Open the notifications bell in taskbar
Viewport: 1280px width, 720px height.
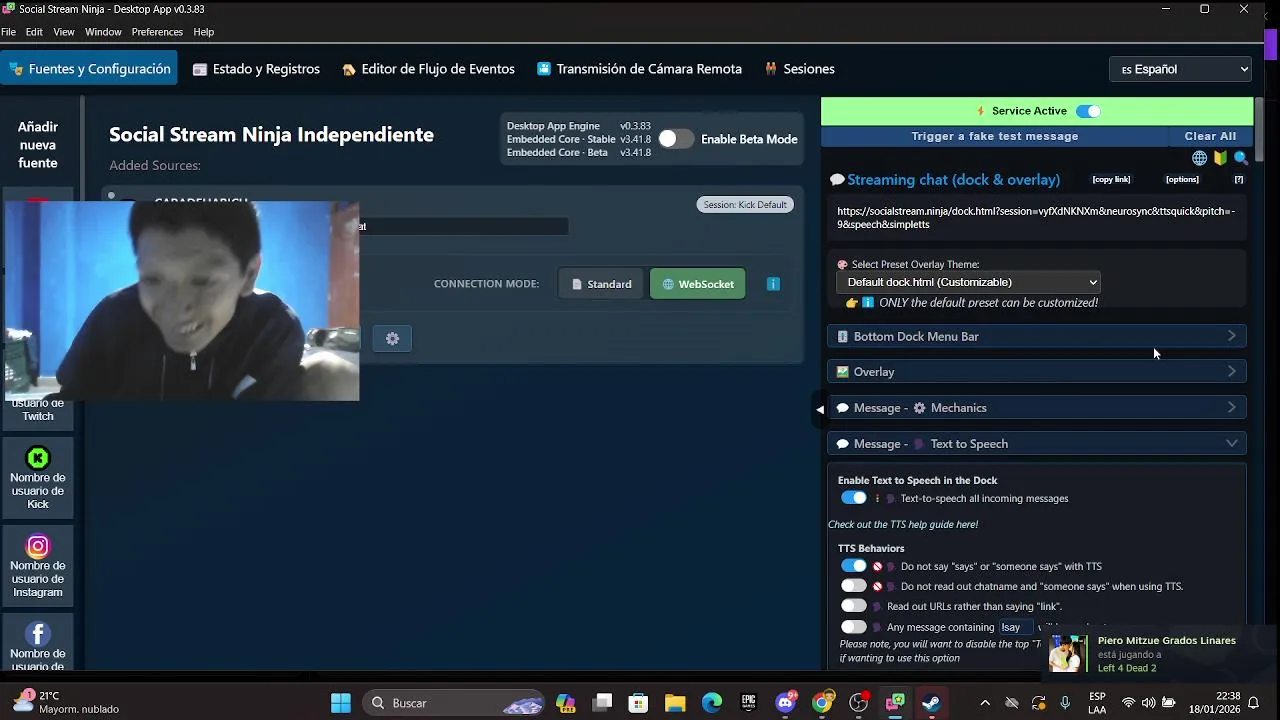click(x=1253, y=703)
